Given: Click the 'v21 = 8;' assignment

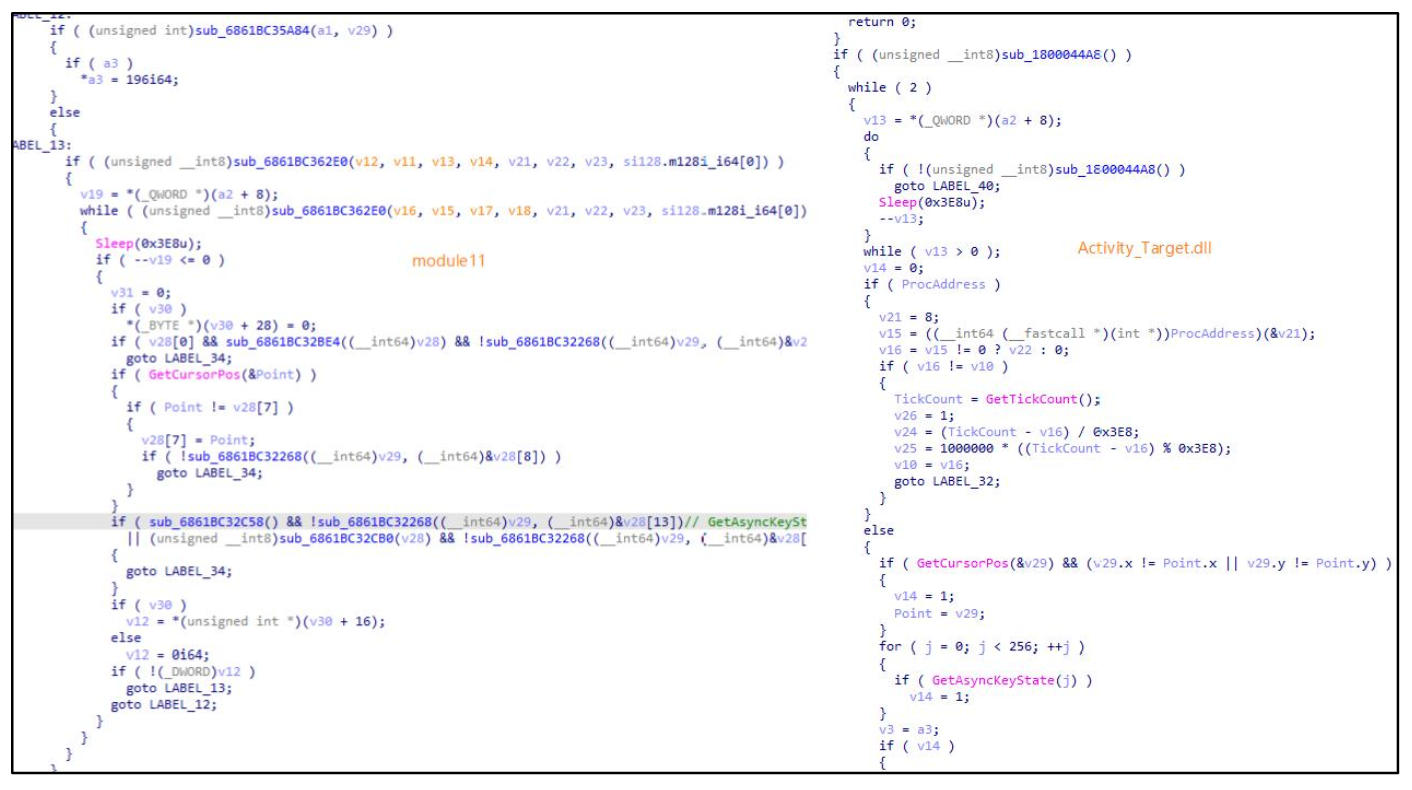Looking at the screenshot, I should pos(908,317).
